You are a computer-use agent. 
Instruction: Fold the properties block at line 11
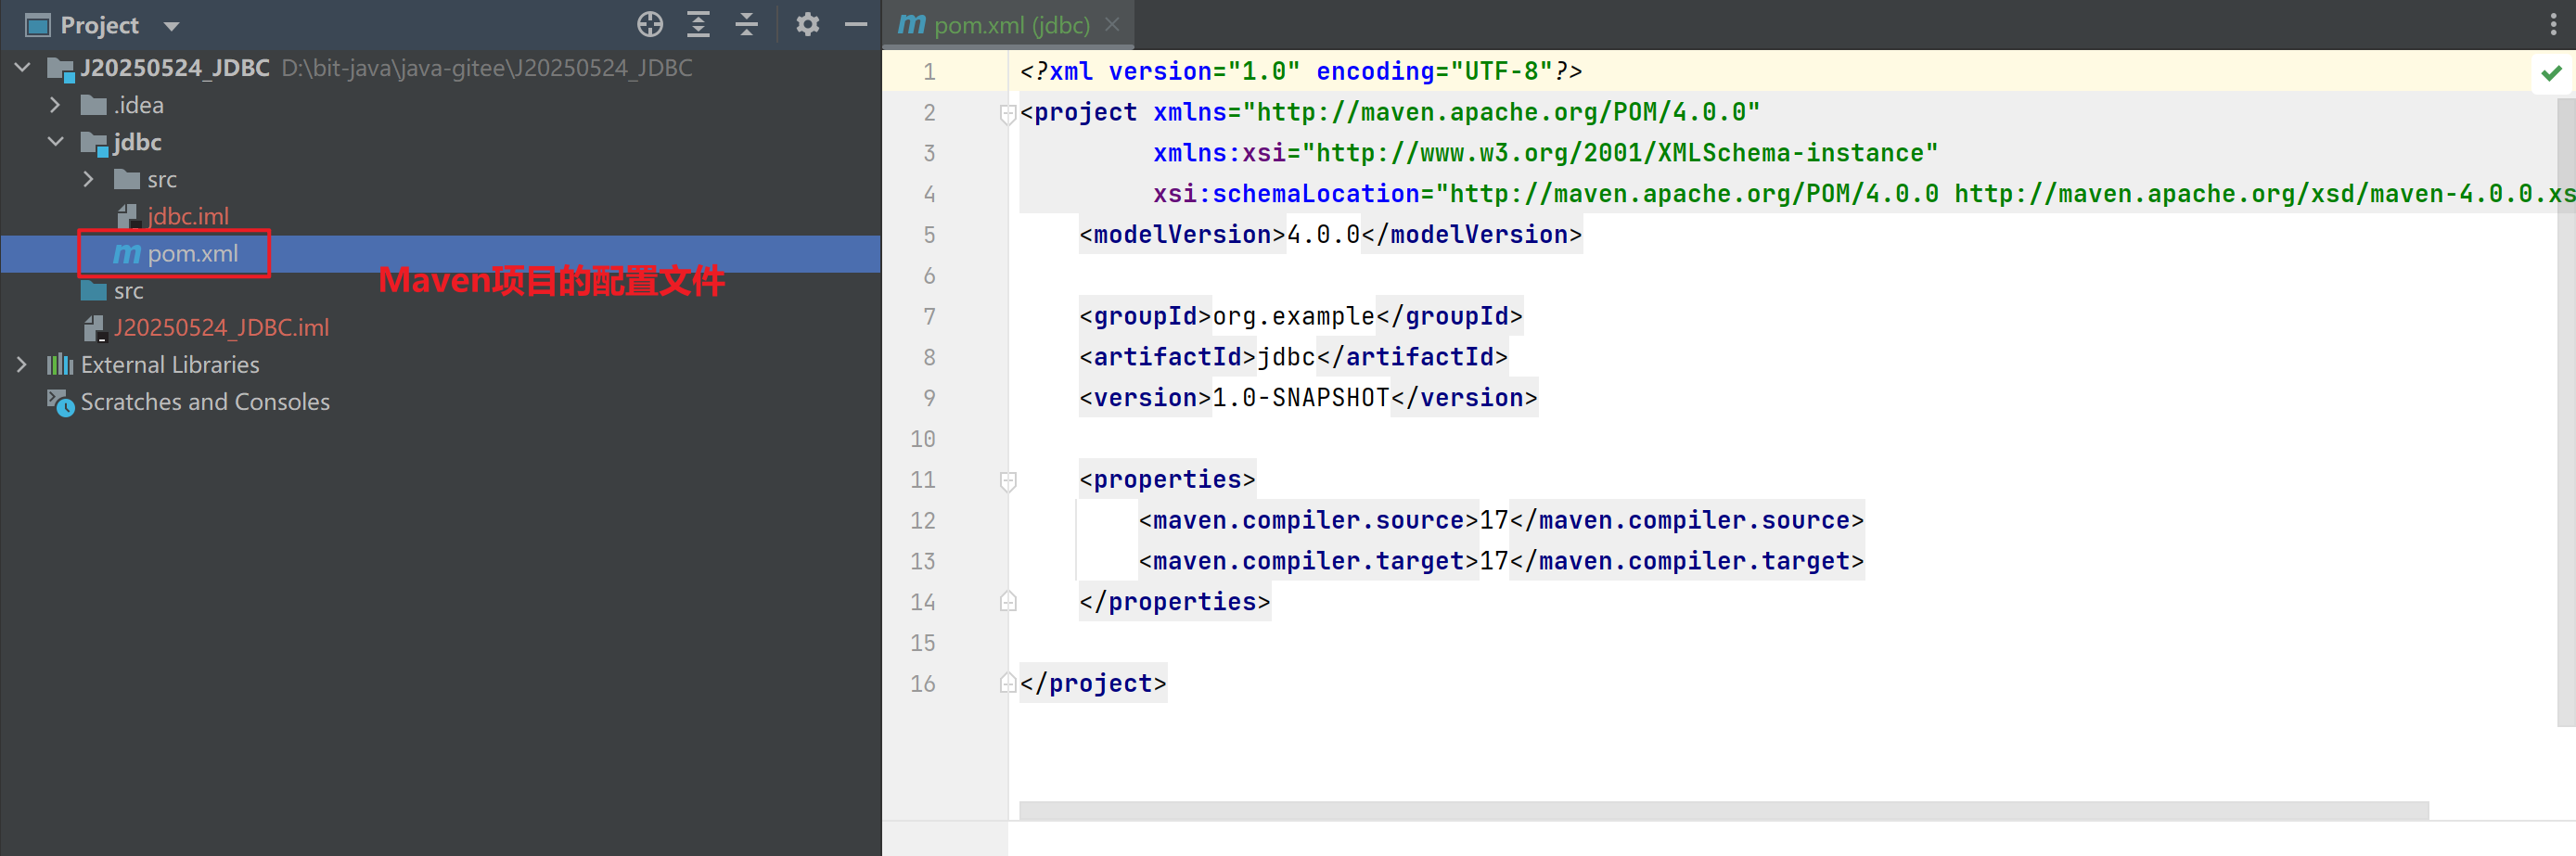[x=1008, y=482]
